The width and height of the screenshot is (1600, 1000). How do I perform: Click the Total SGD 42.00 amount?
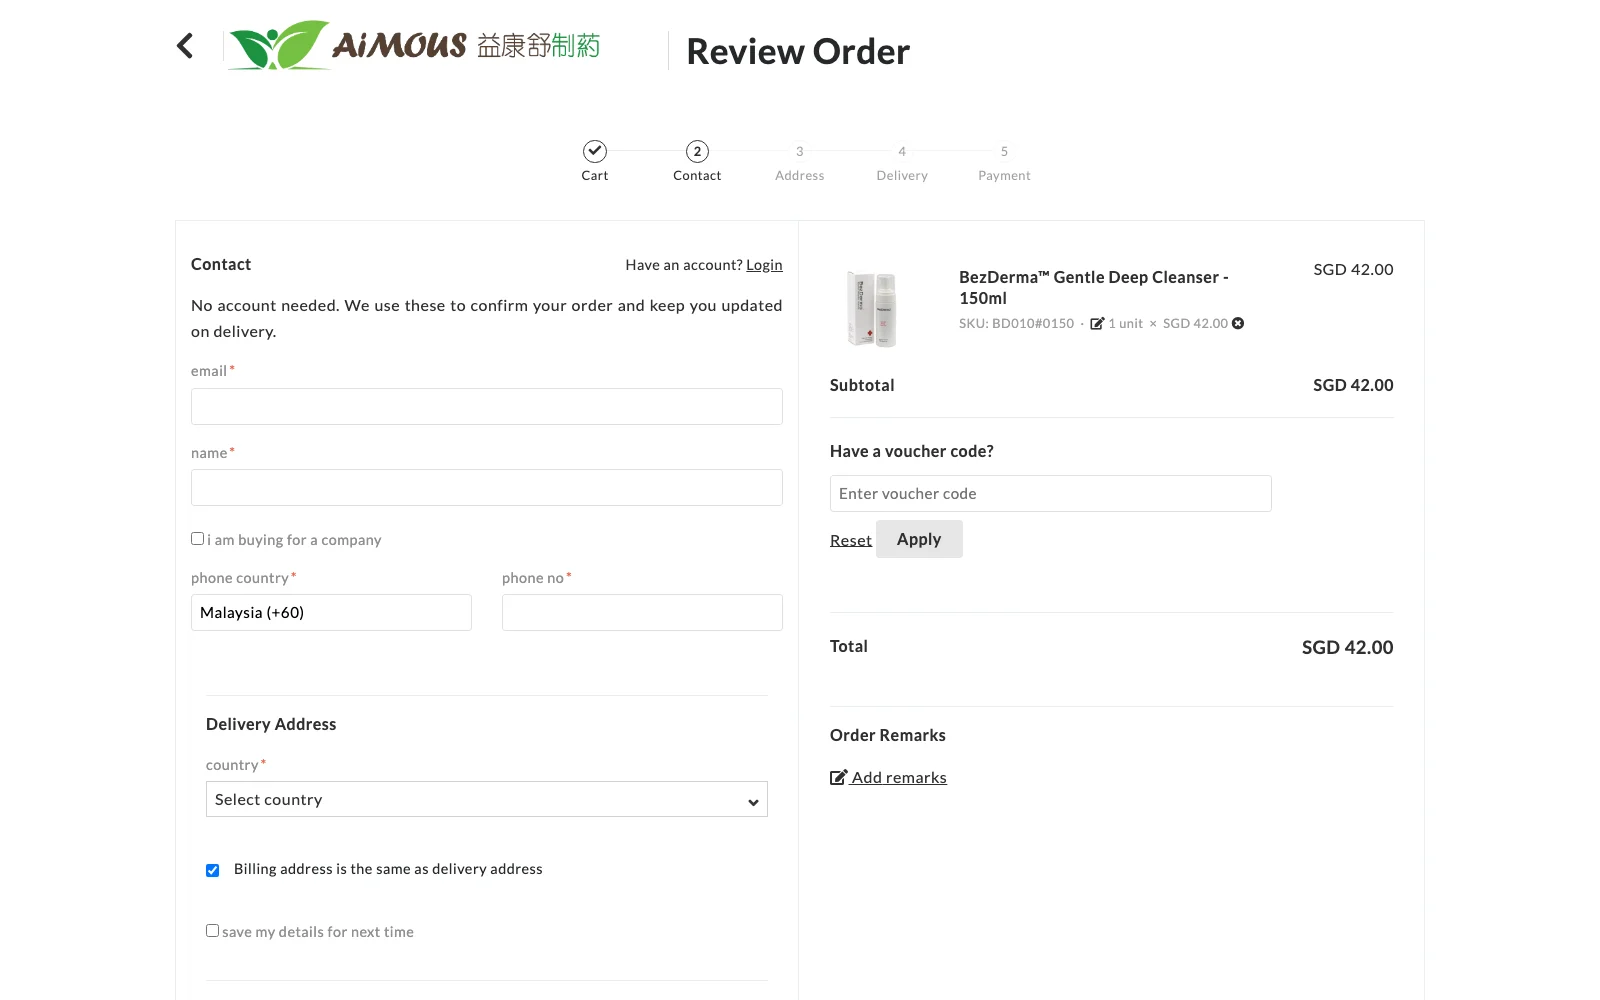[x=1347, y=647]
